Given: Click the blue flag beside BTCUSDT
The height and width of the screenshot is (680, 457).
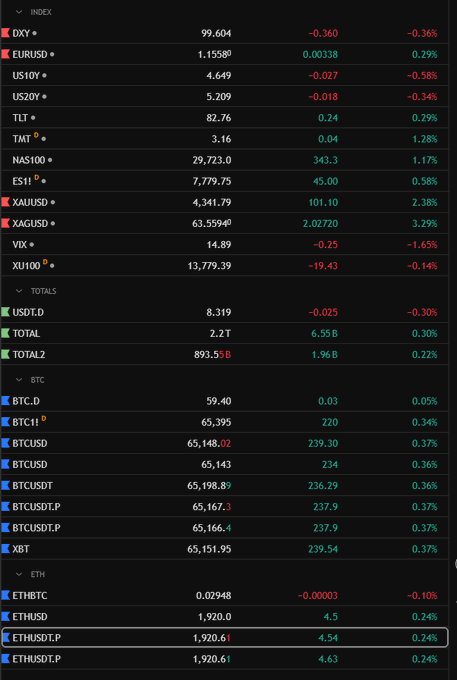Looking at the screenshot, I should point(6,485).
